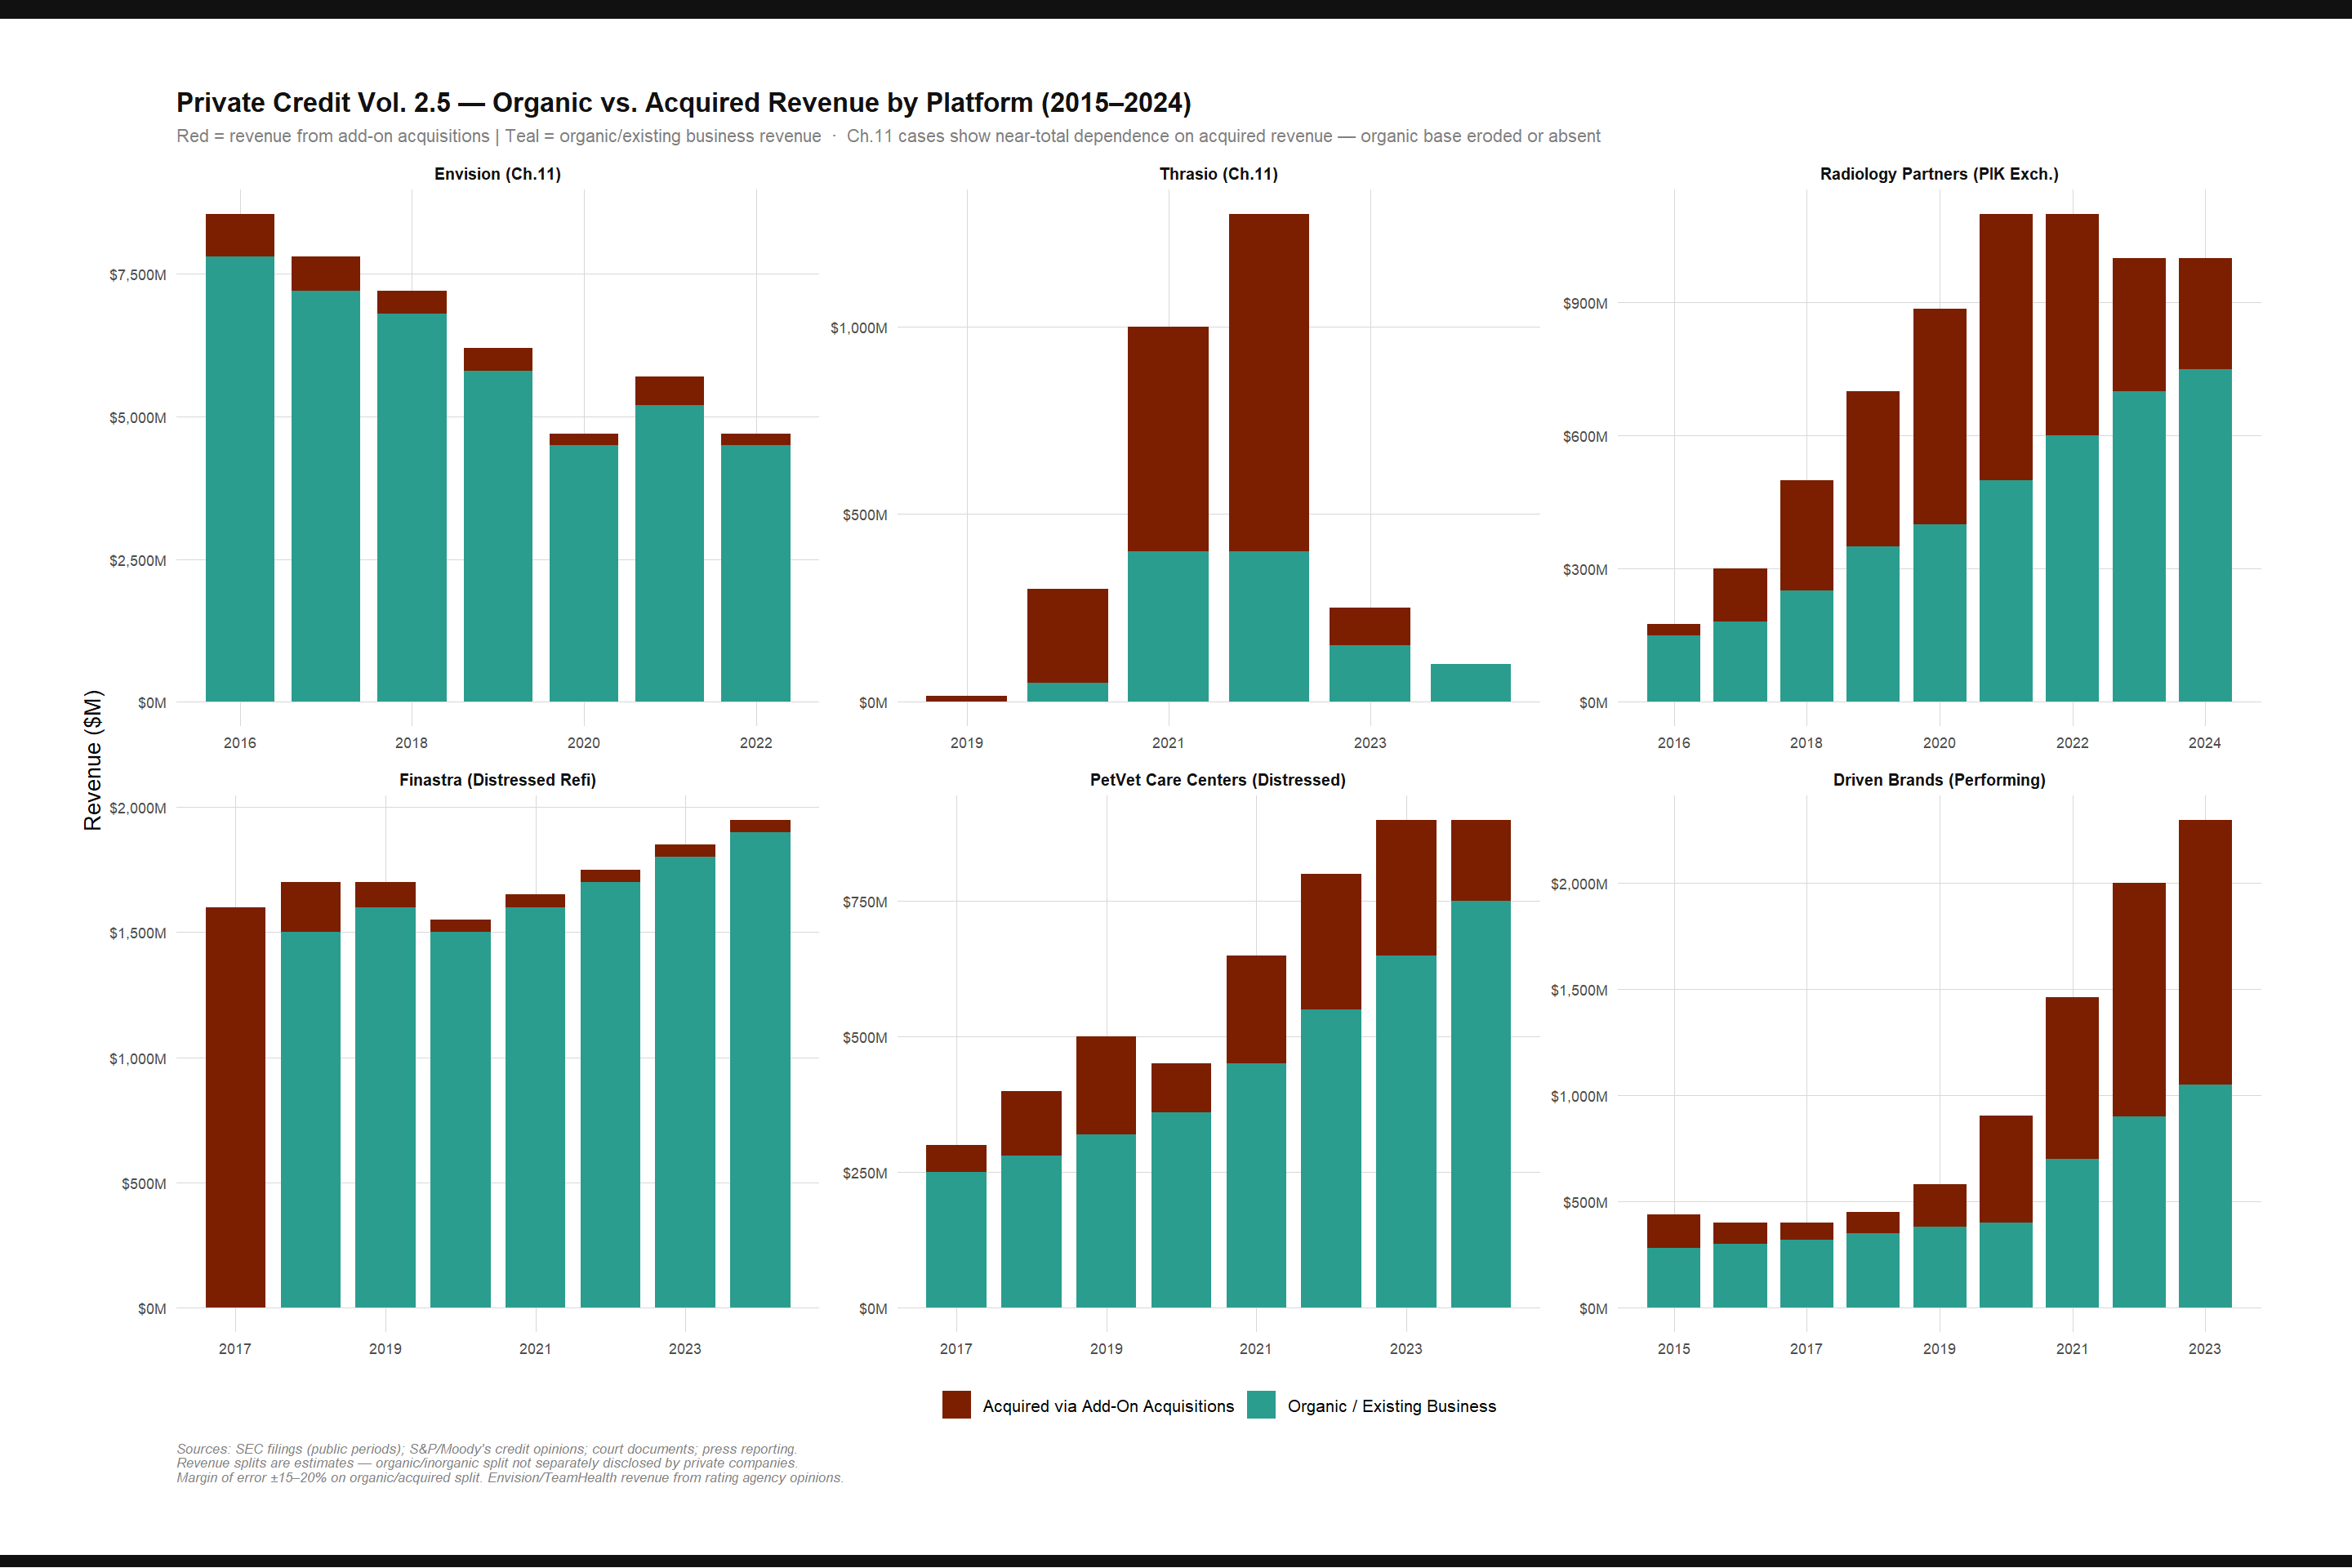The width and height of the screenshot is (2352, 1568).
Task: Click Radiology Partners 2024 teal segment
Action: coord(2204,535)
